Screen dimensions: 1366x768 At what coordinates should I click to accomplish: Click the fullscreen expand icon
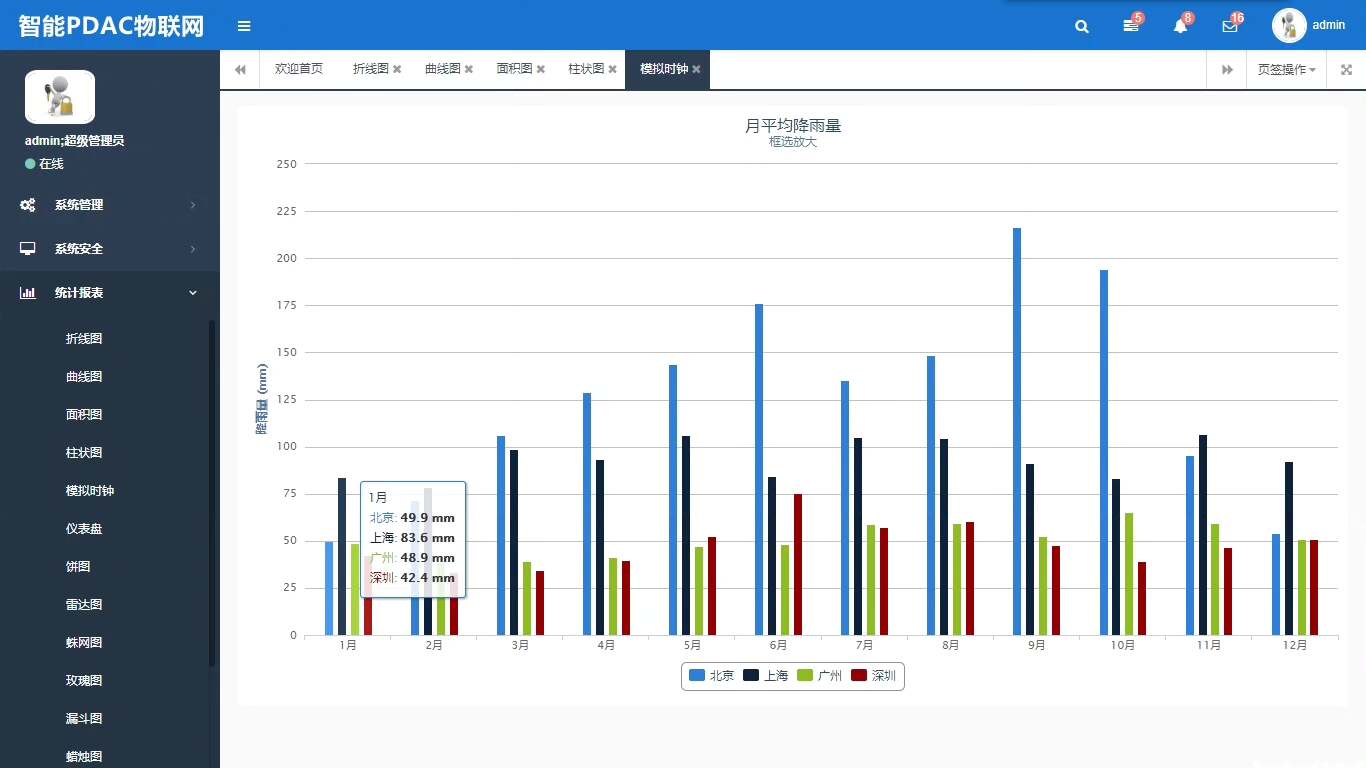pyautogui.click(x=1346, y=70)
